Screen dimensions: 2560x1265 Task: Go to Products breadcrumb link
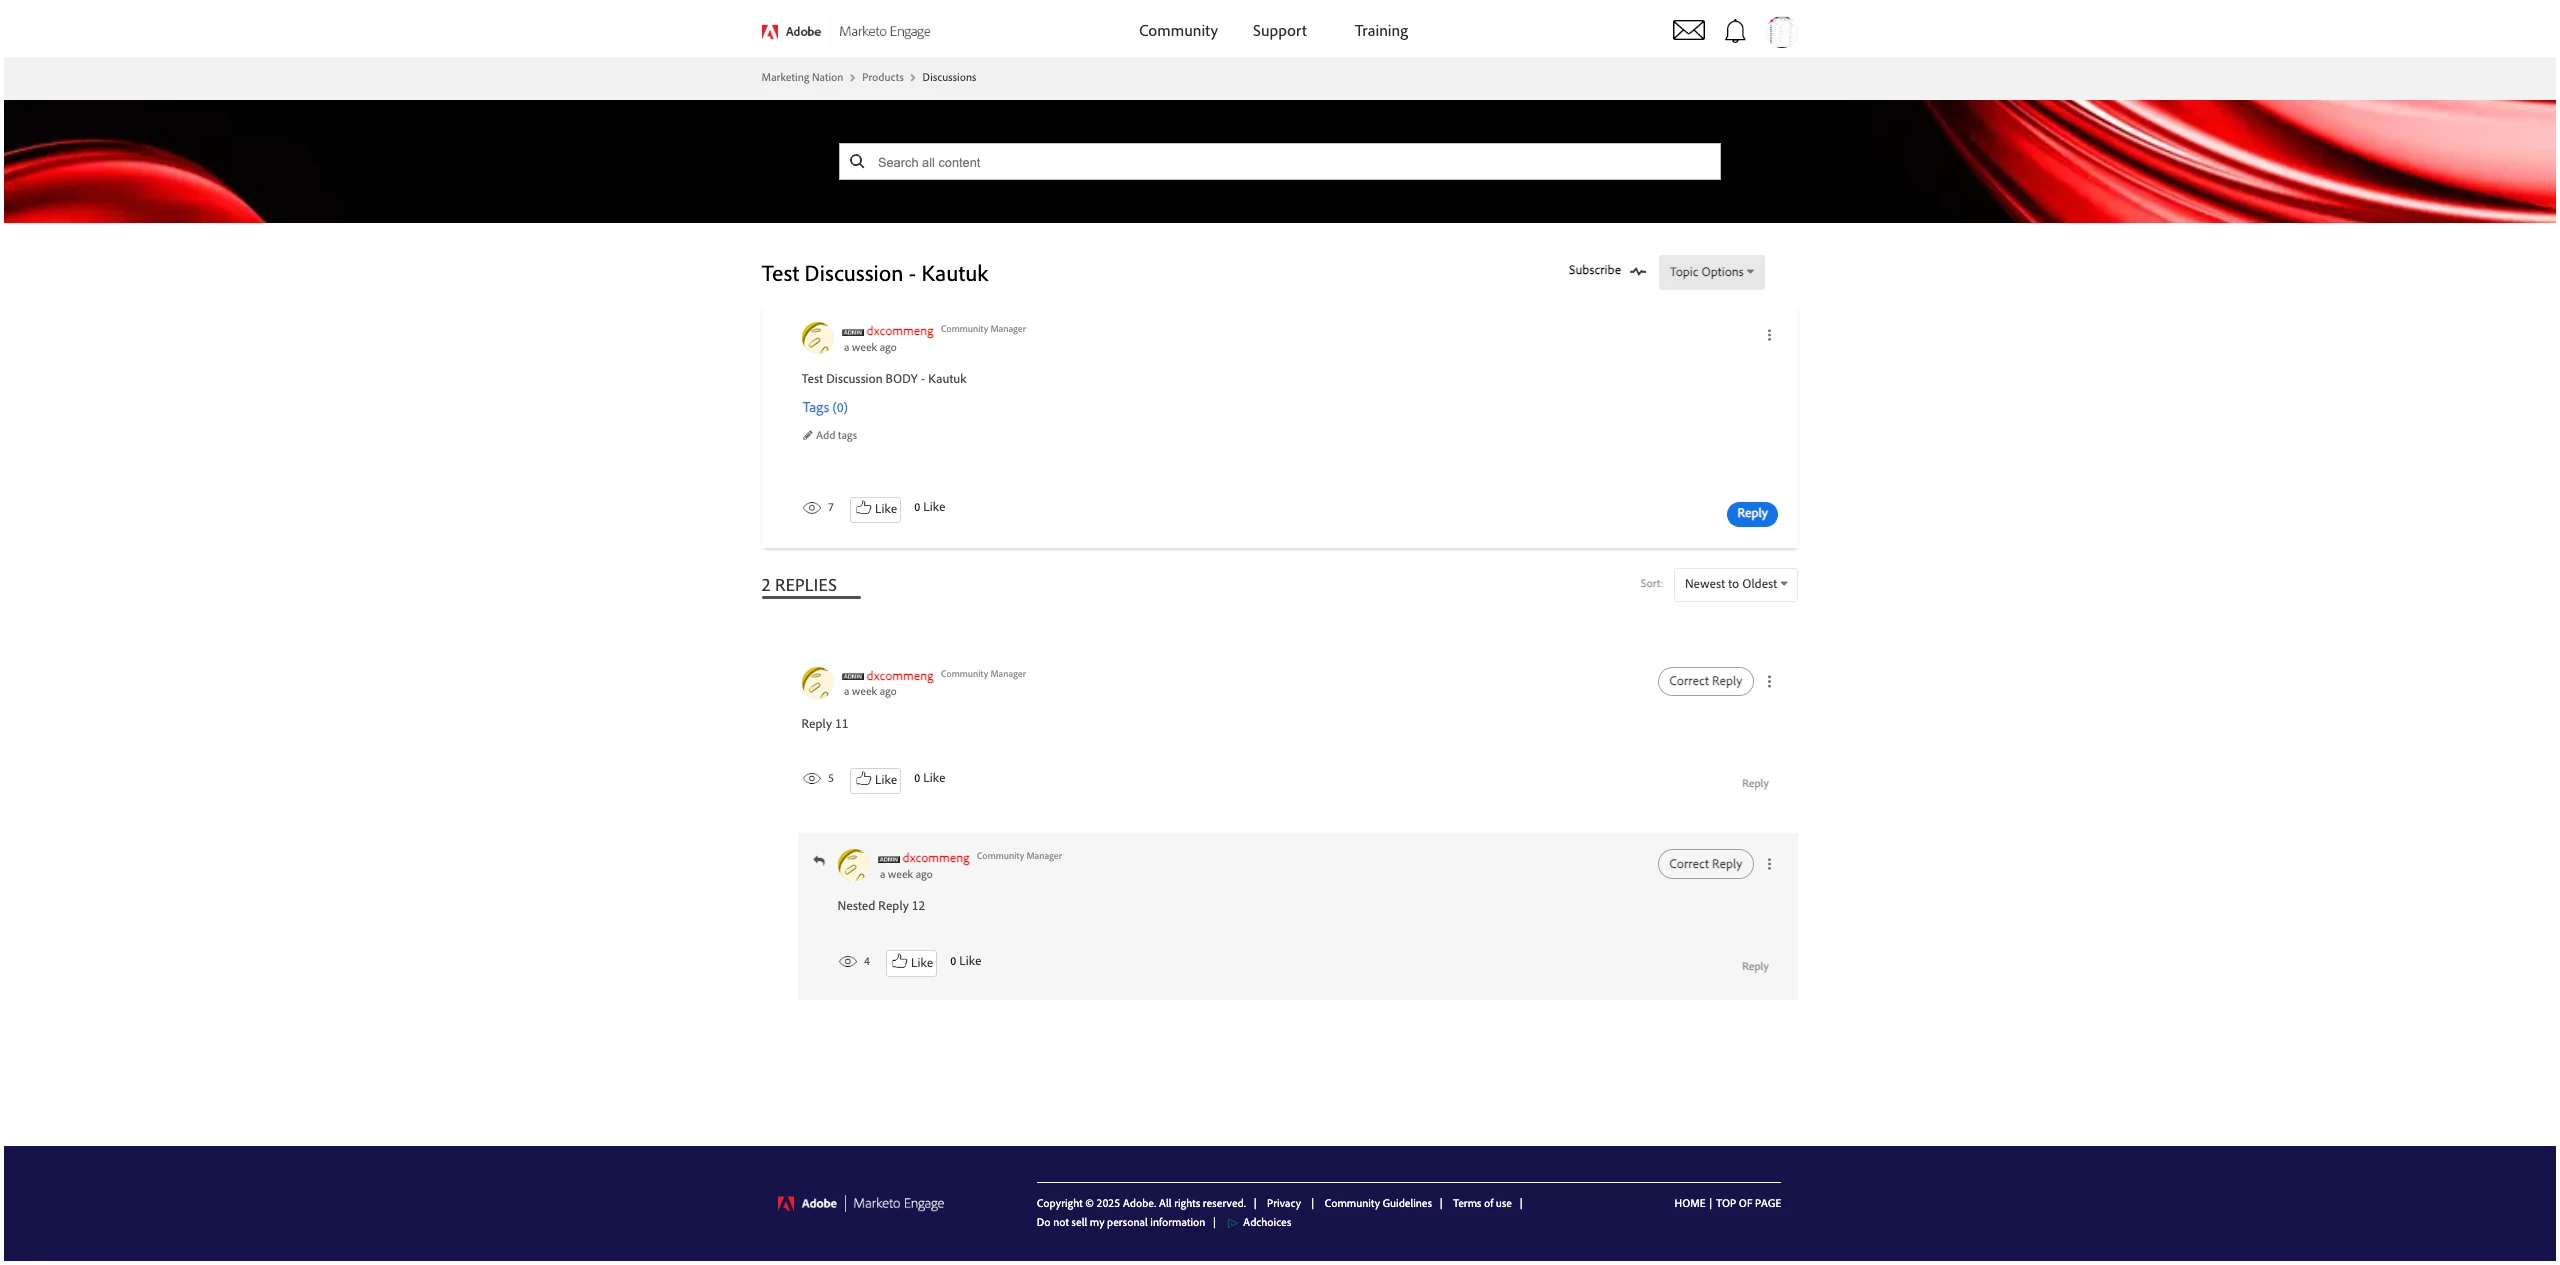(x=882, y=78)
